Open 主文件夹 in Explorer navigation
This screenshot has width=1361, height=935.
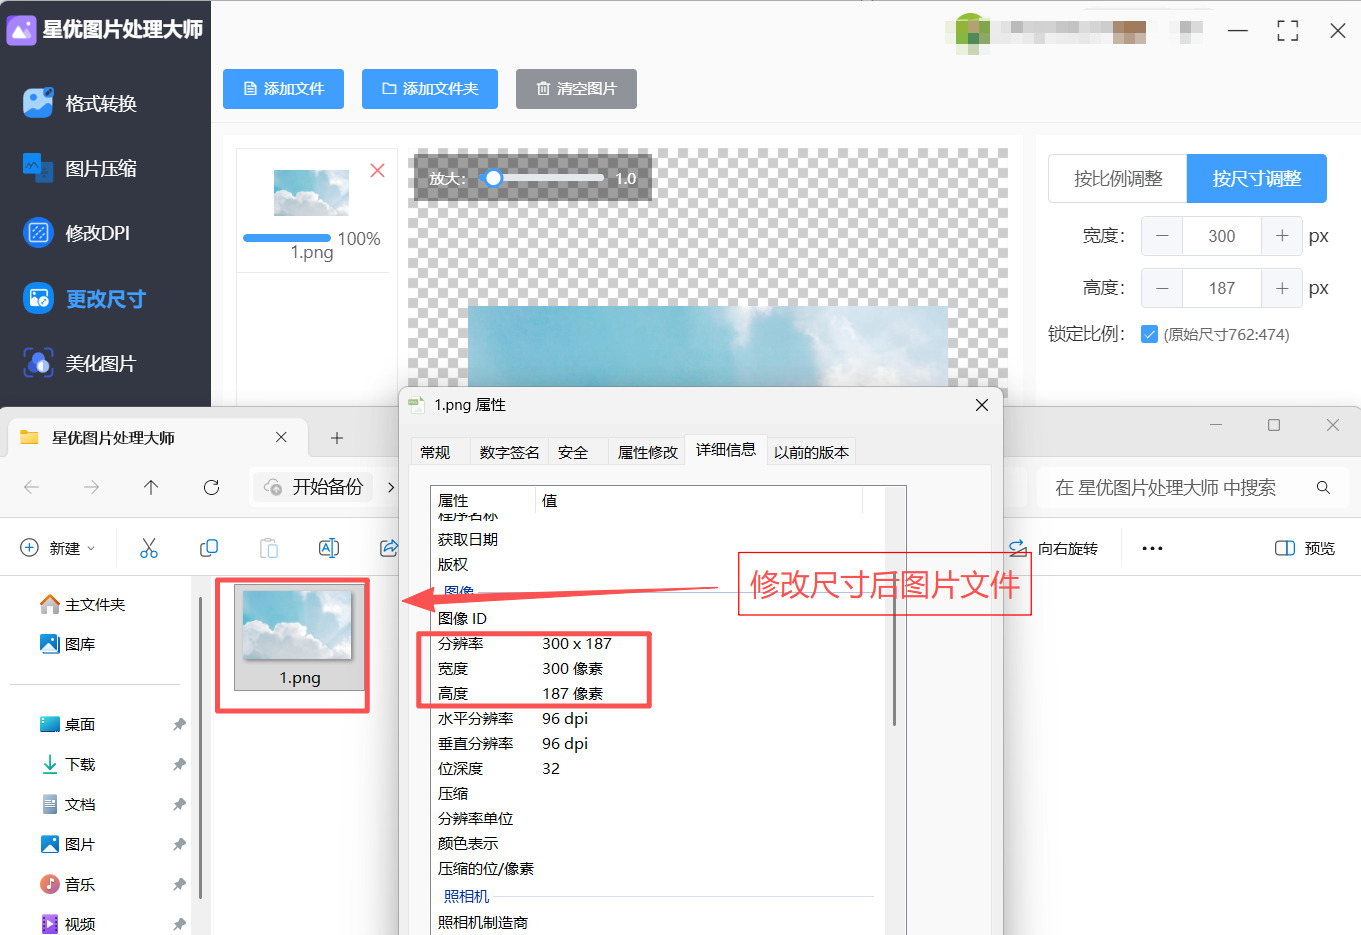point(83,604)
